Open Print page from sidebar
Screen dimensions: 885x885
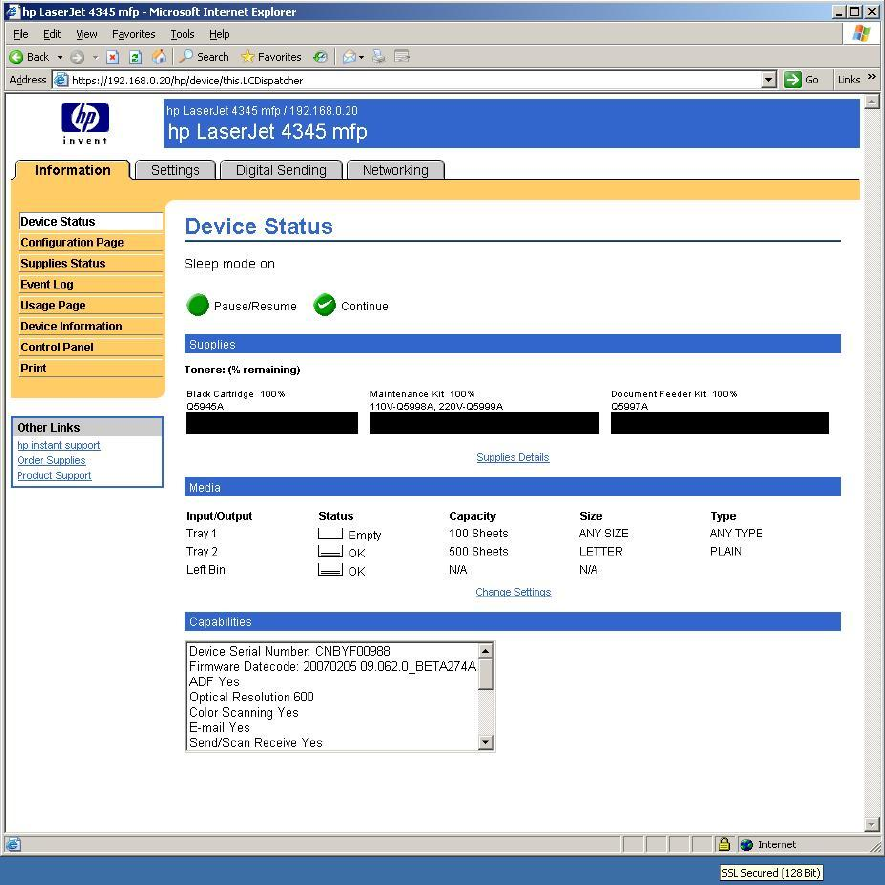pyautogui.click(x=91, y=368)
